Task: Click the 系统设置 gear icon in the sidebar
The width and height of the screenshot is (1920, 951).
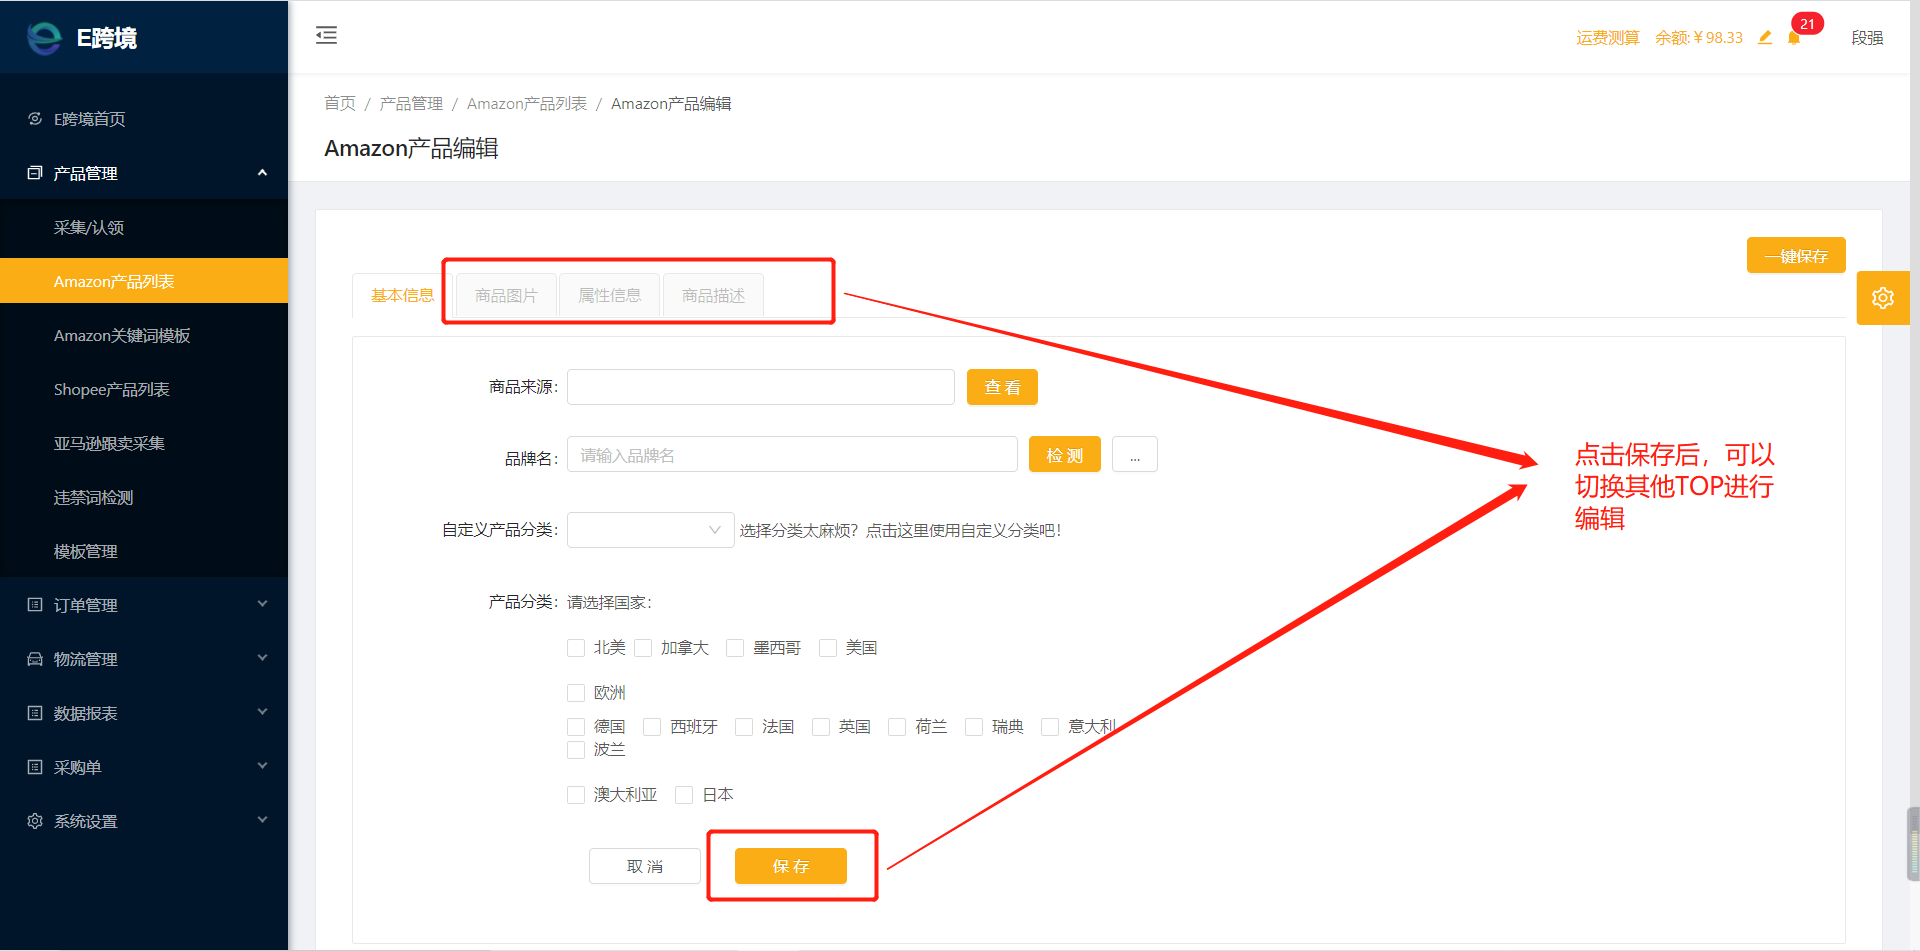Action: pos(35,821)
